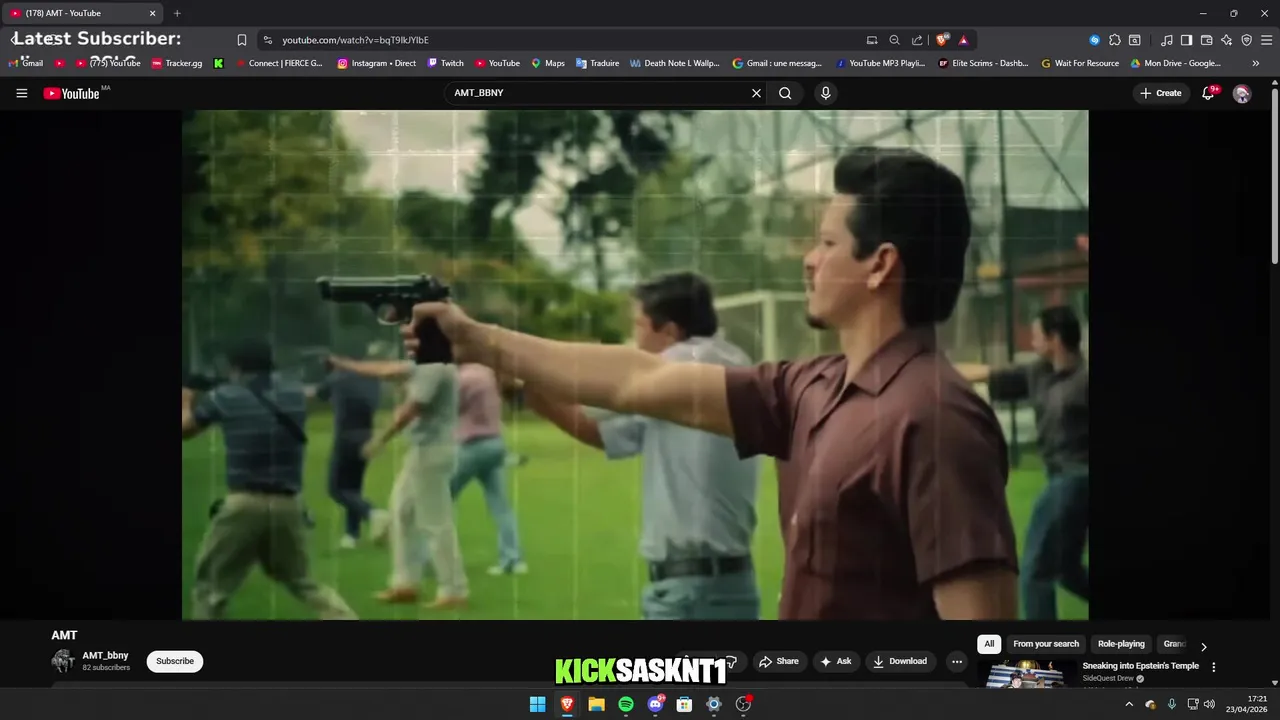The height and width of the screenshot is (720, 1280).
Task: Show next filter chips arrow
Action: coord(1203,646)
